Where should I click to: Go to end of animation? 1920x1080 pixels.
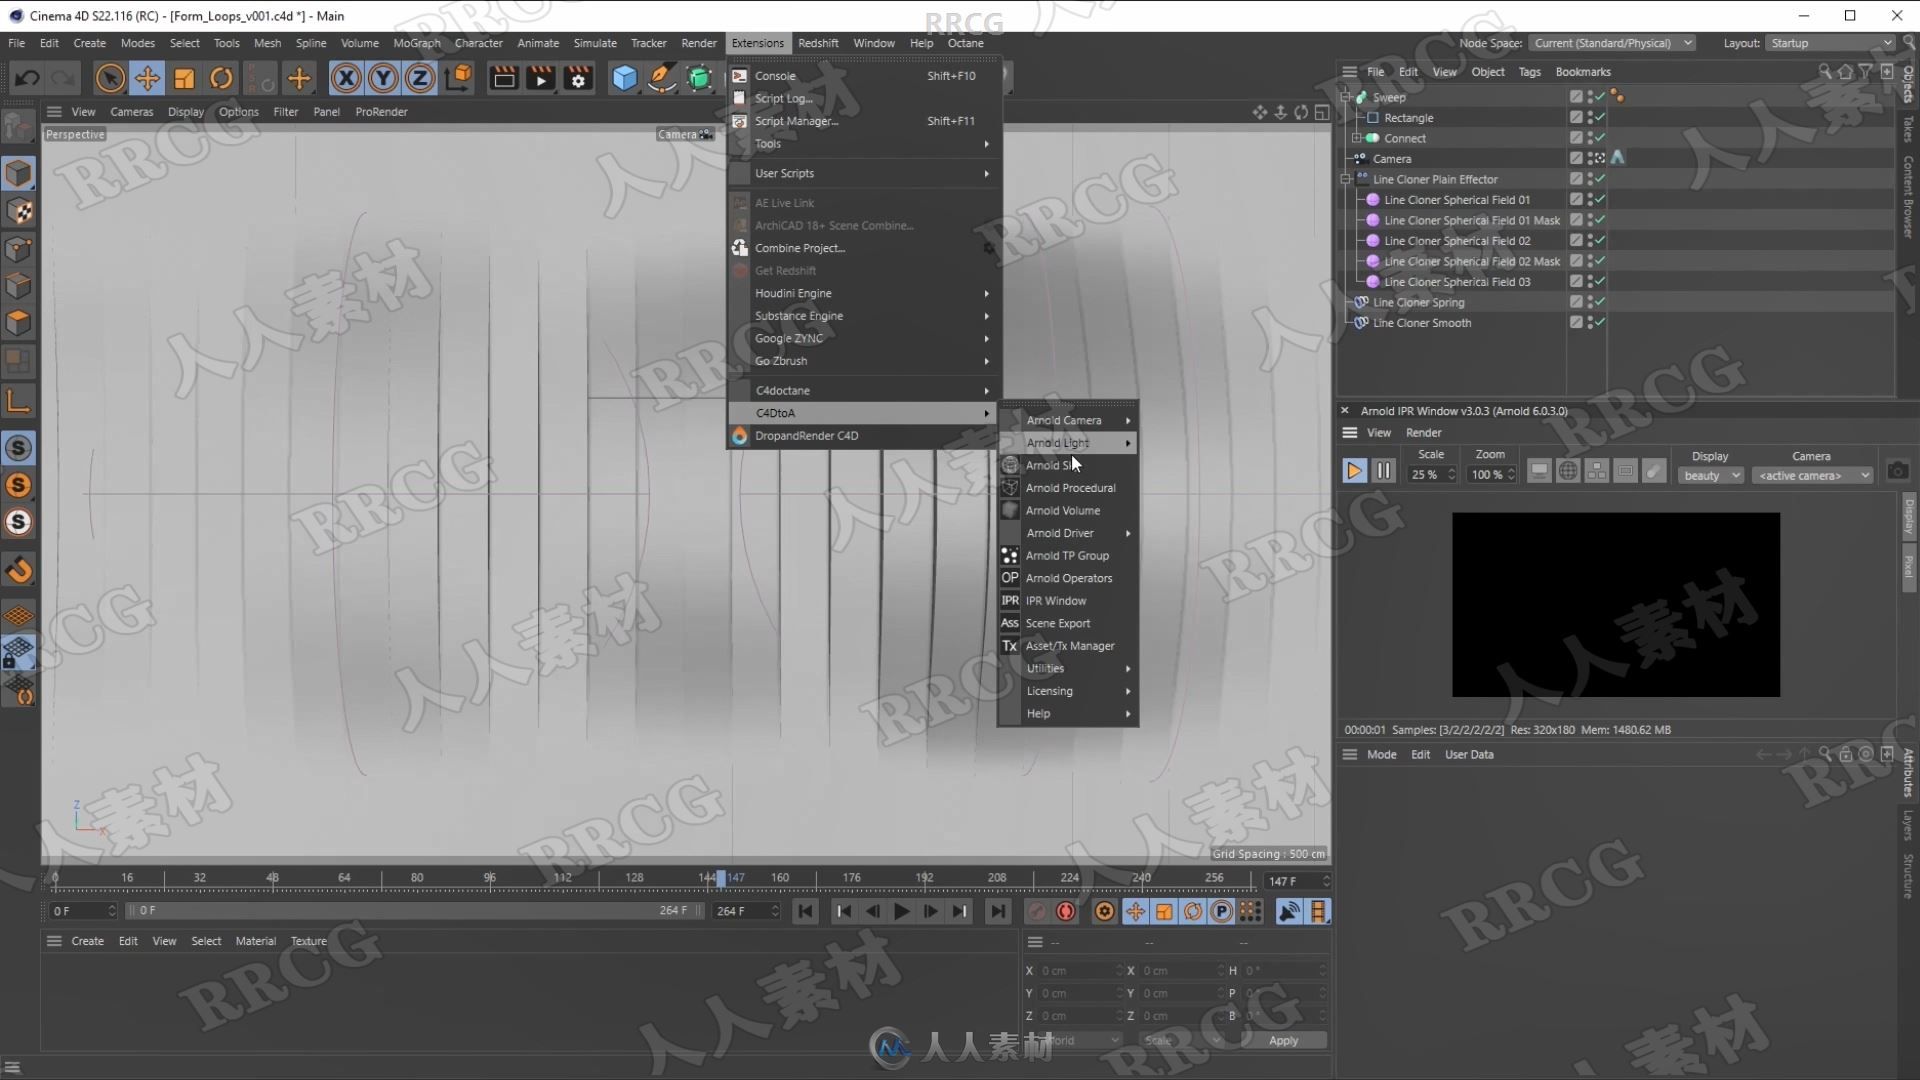[x=997, y=911]
